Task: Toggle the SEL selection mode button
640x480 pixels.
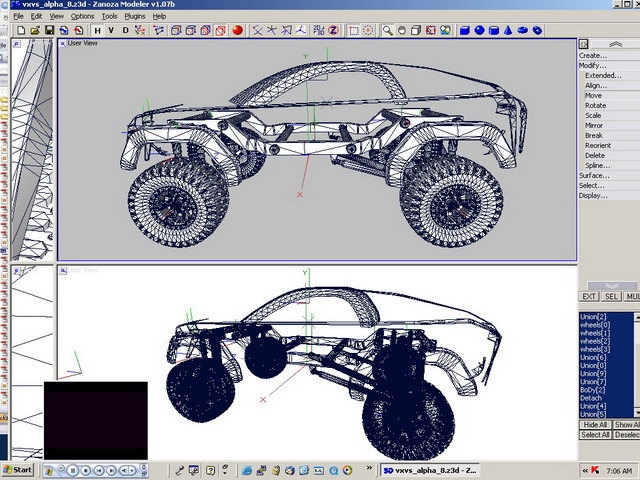Action: click(x=612, y=297)
